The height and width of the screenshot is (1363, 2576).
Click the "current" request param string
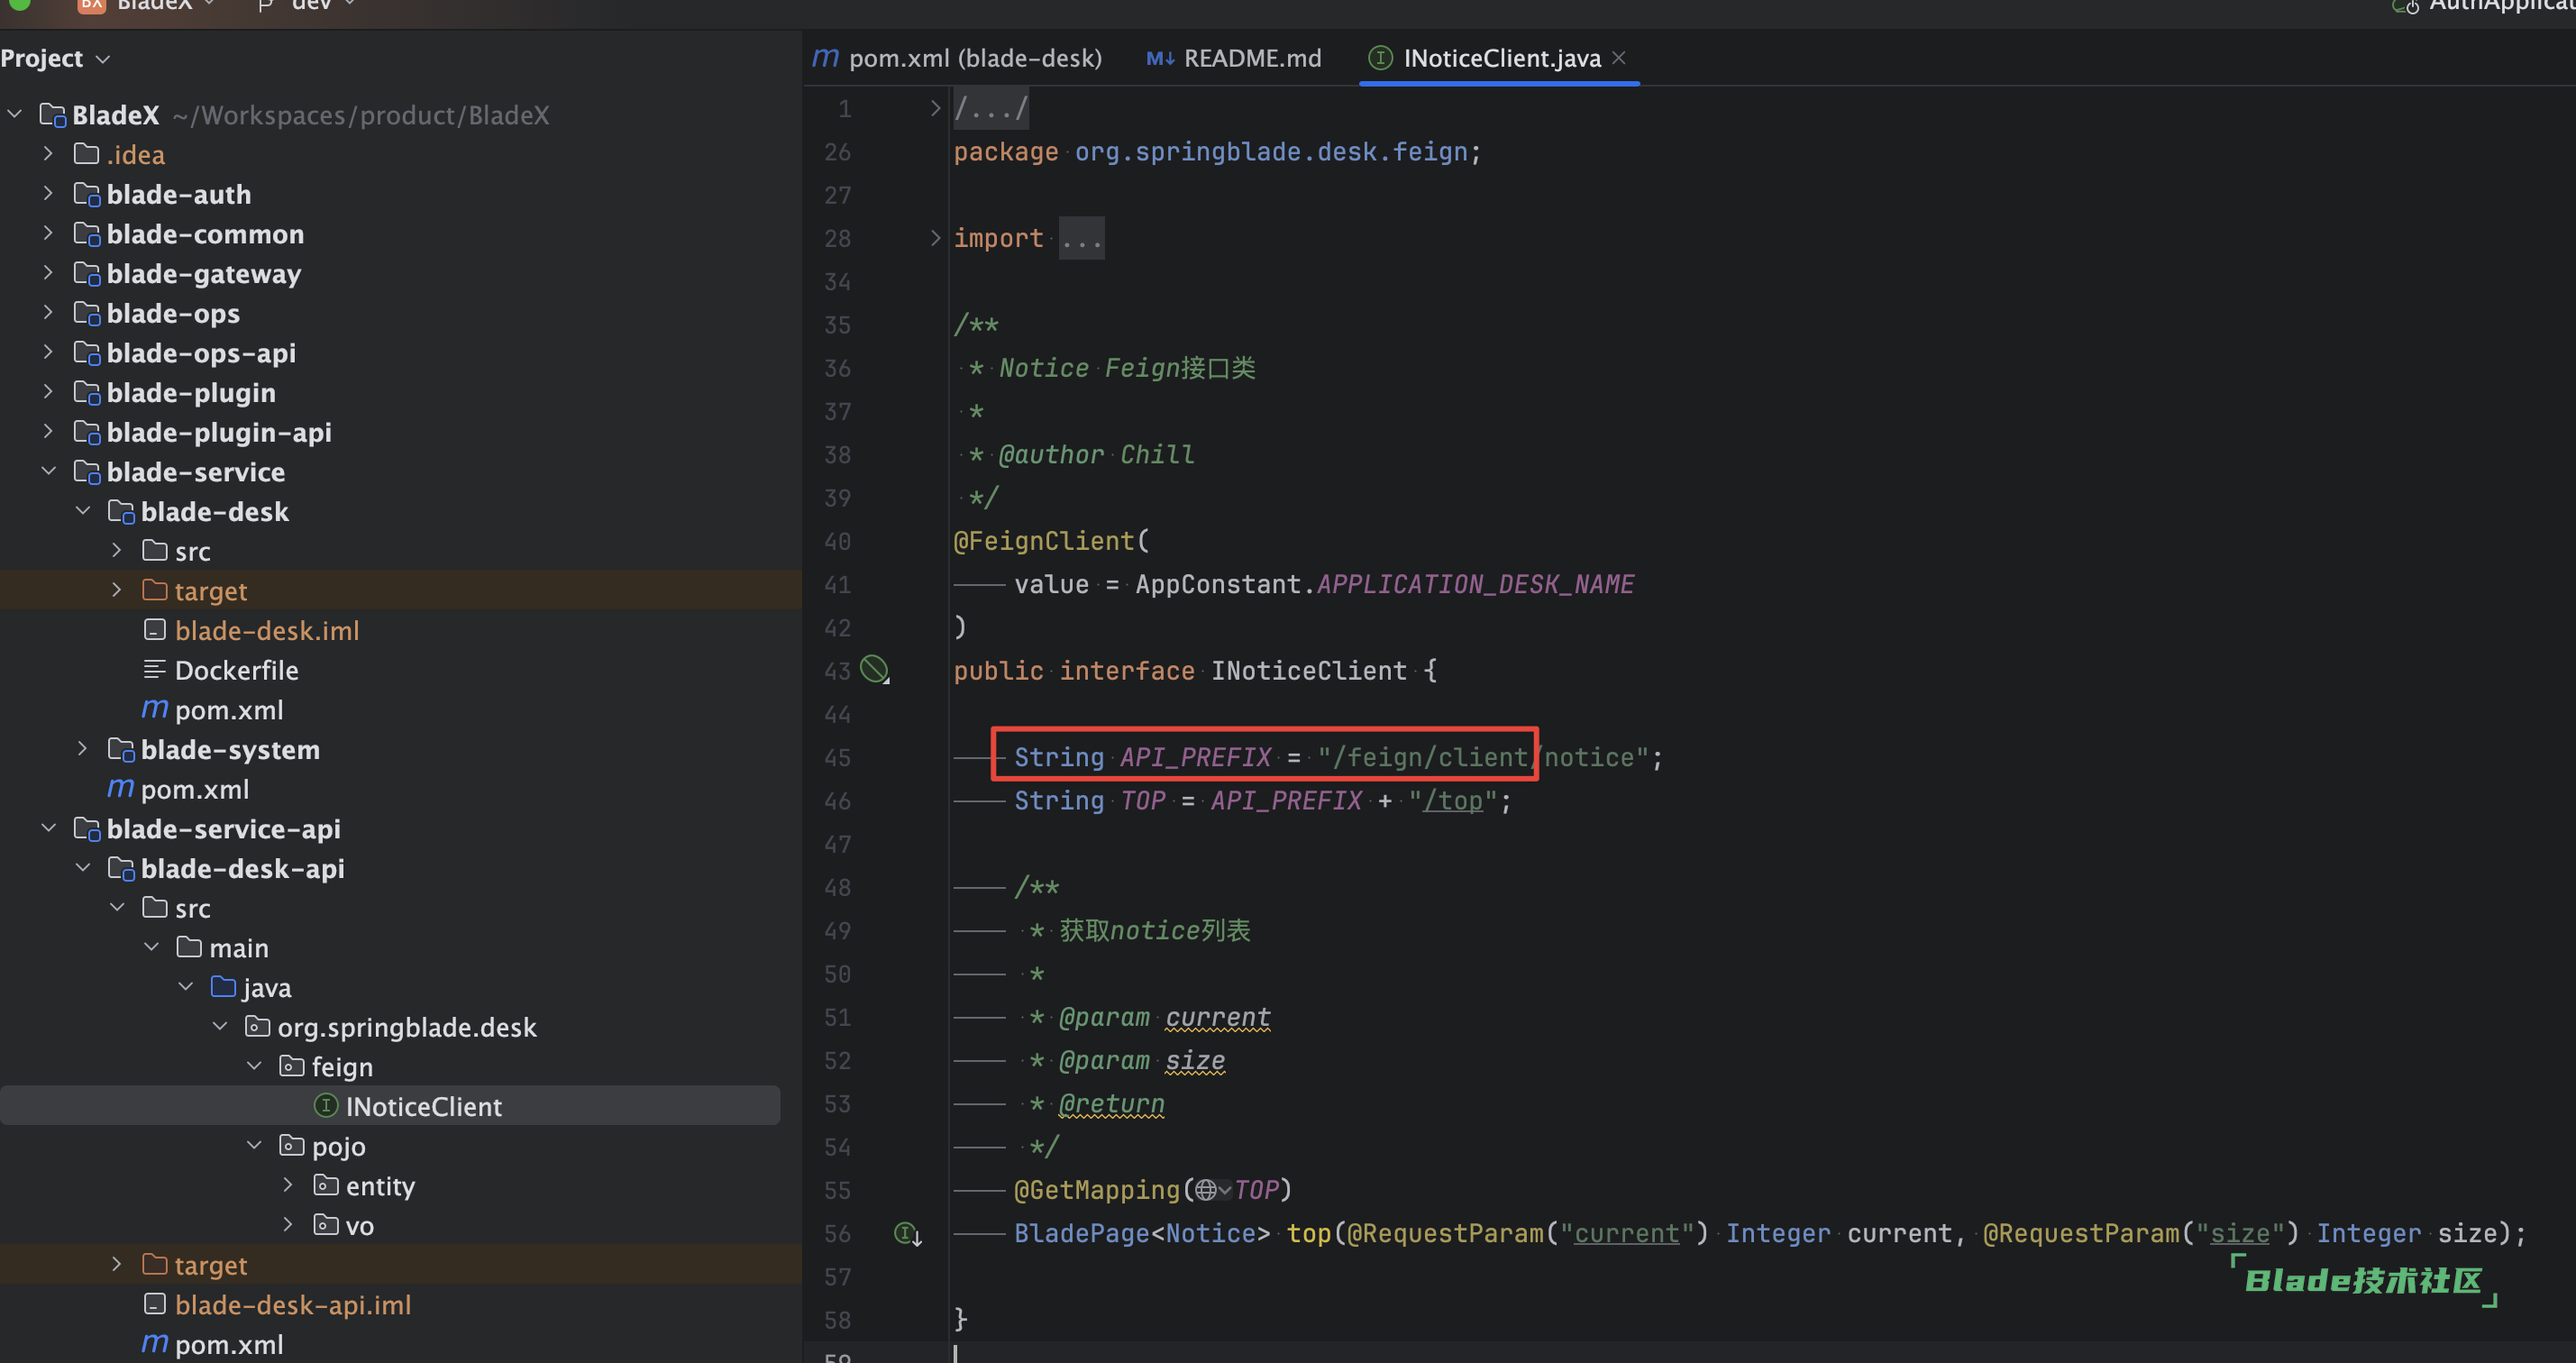click(x=1626, y=1233)
